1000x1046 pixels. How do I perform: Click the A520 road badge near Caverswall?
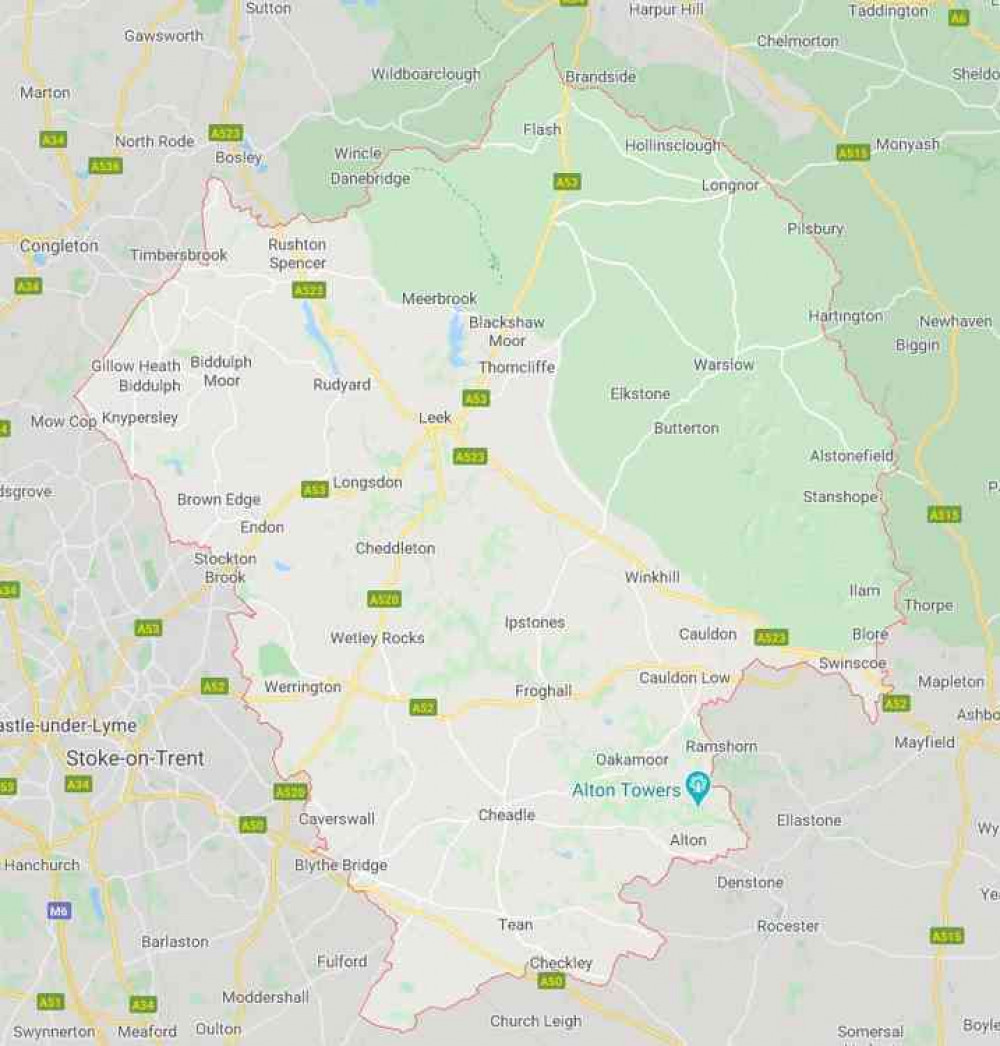(x=290, y=792)
